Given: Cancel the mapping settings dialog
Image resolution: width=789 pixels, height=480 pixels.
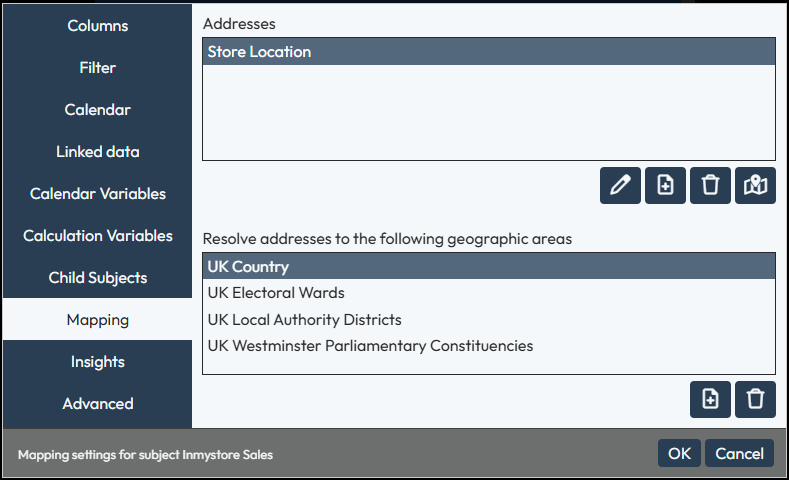Looking at the screenshot, I should 739,453.
